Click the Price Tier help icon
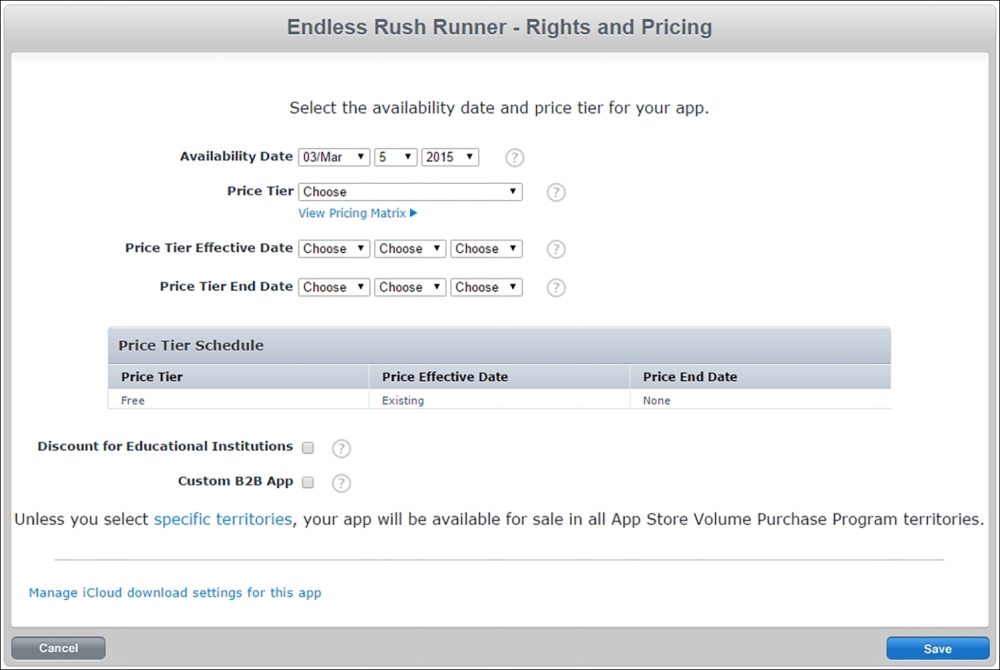 556,192
